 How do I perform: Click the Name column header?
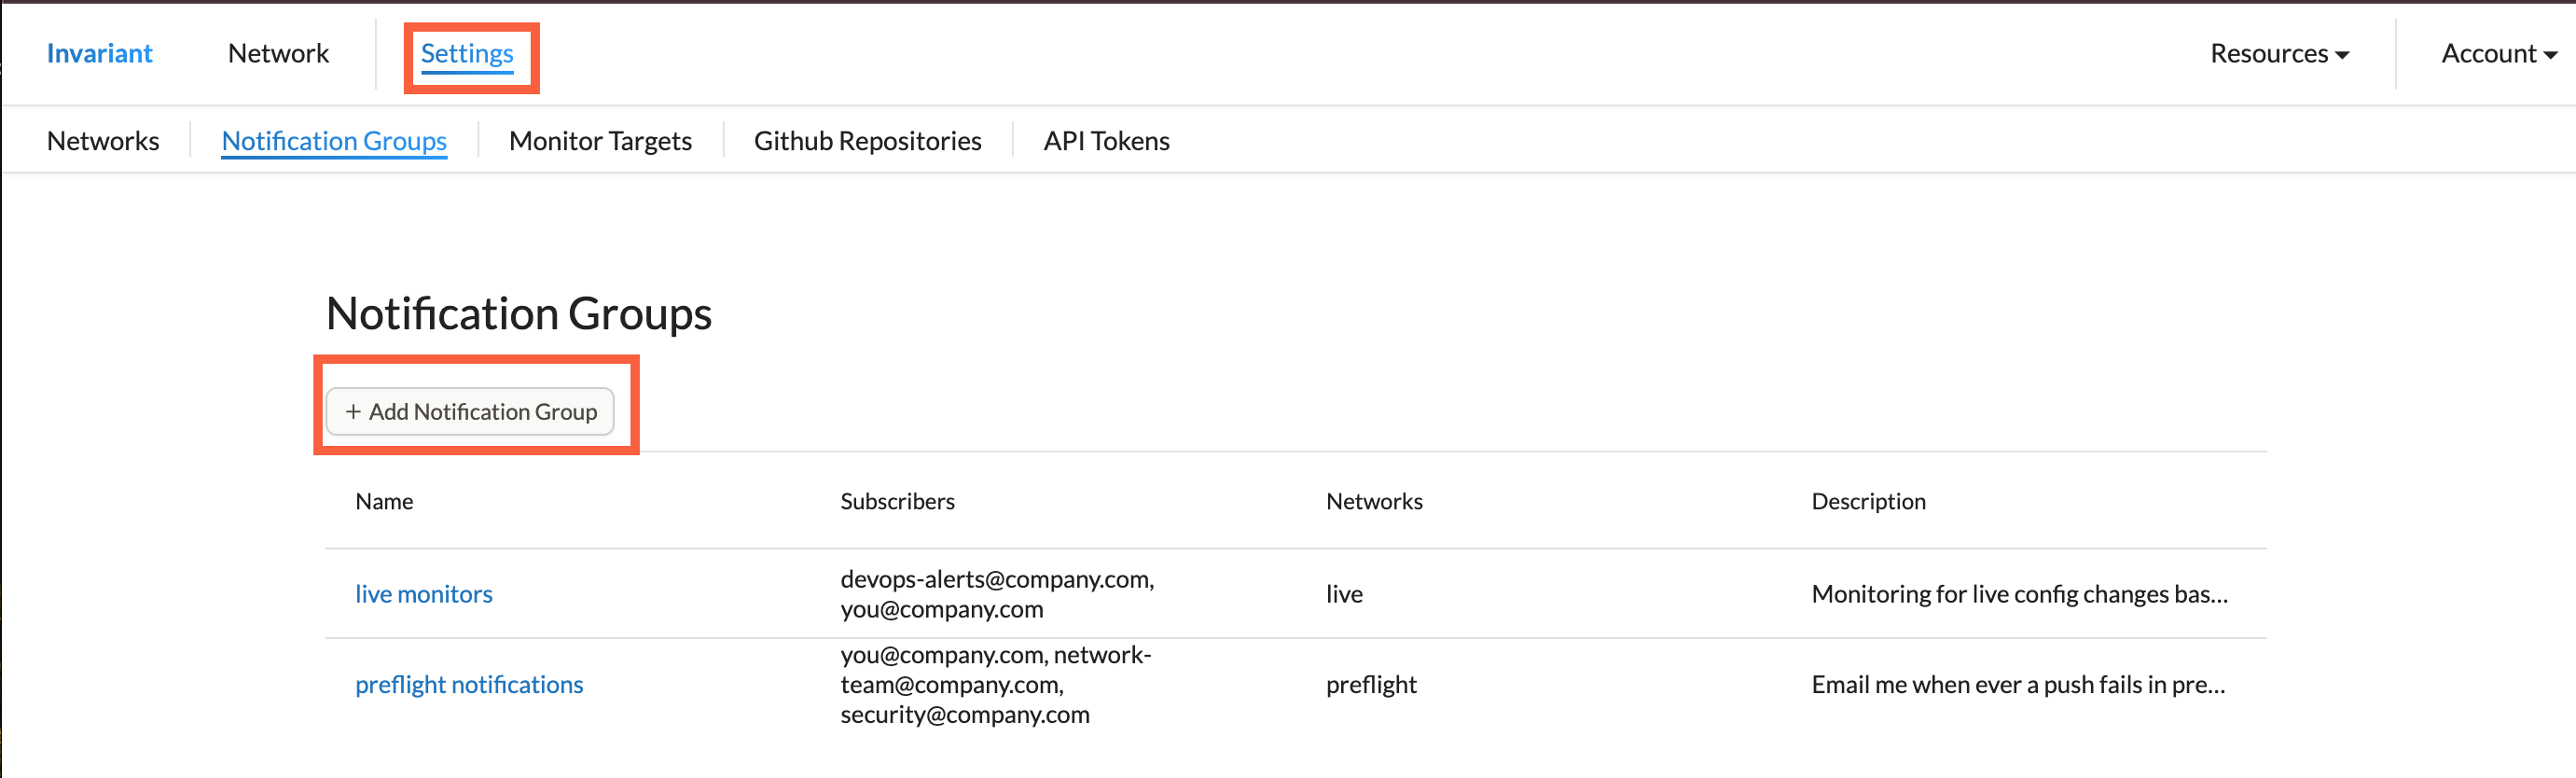384,501
